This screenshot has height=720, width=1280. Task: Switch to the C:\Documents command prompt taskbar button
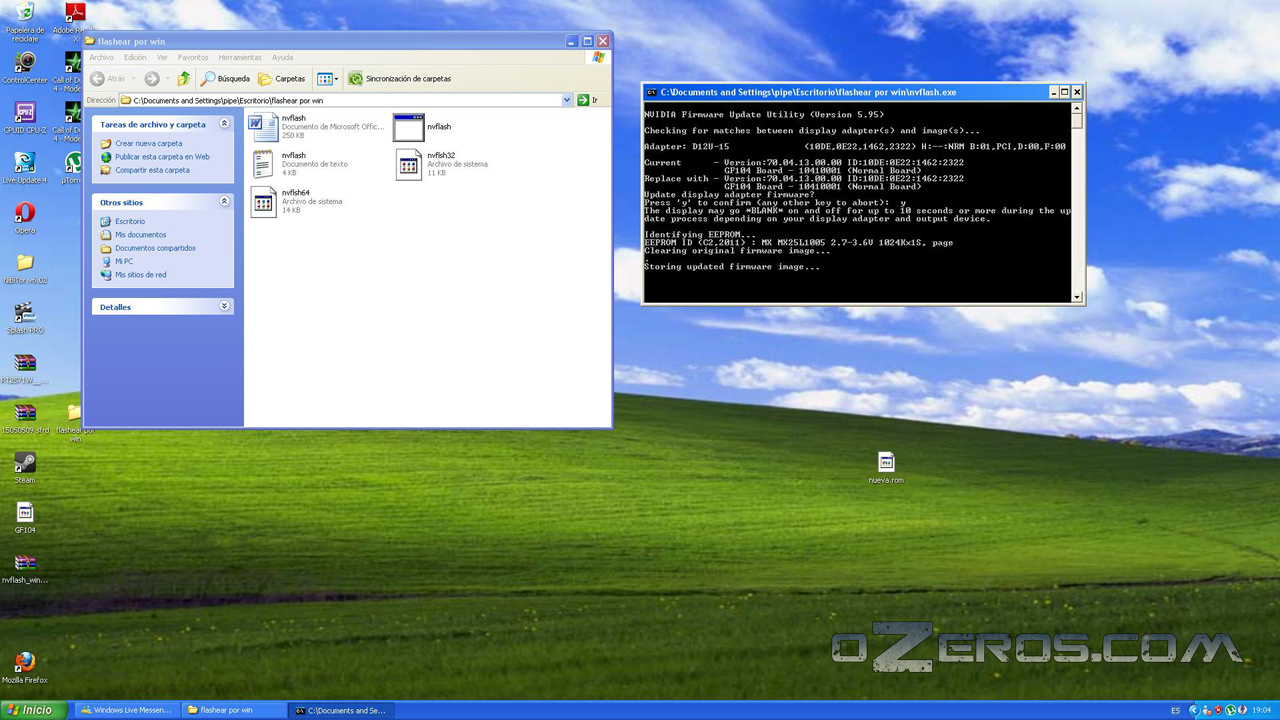[340, 710]
